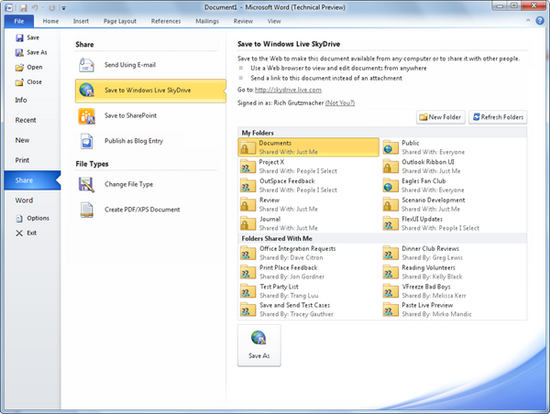Open Options in the left menu
The image size is (550, 414).
[32, 218]
